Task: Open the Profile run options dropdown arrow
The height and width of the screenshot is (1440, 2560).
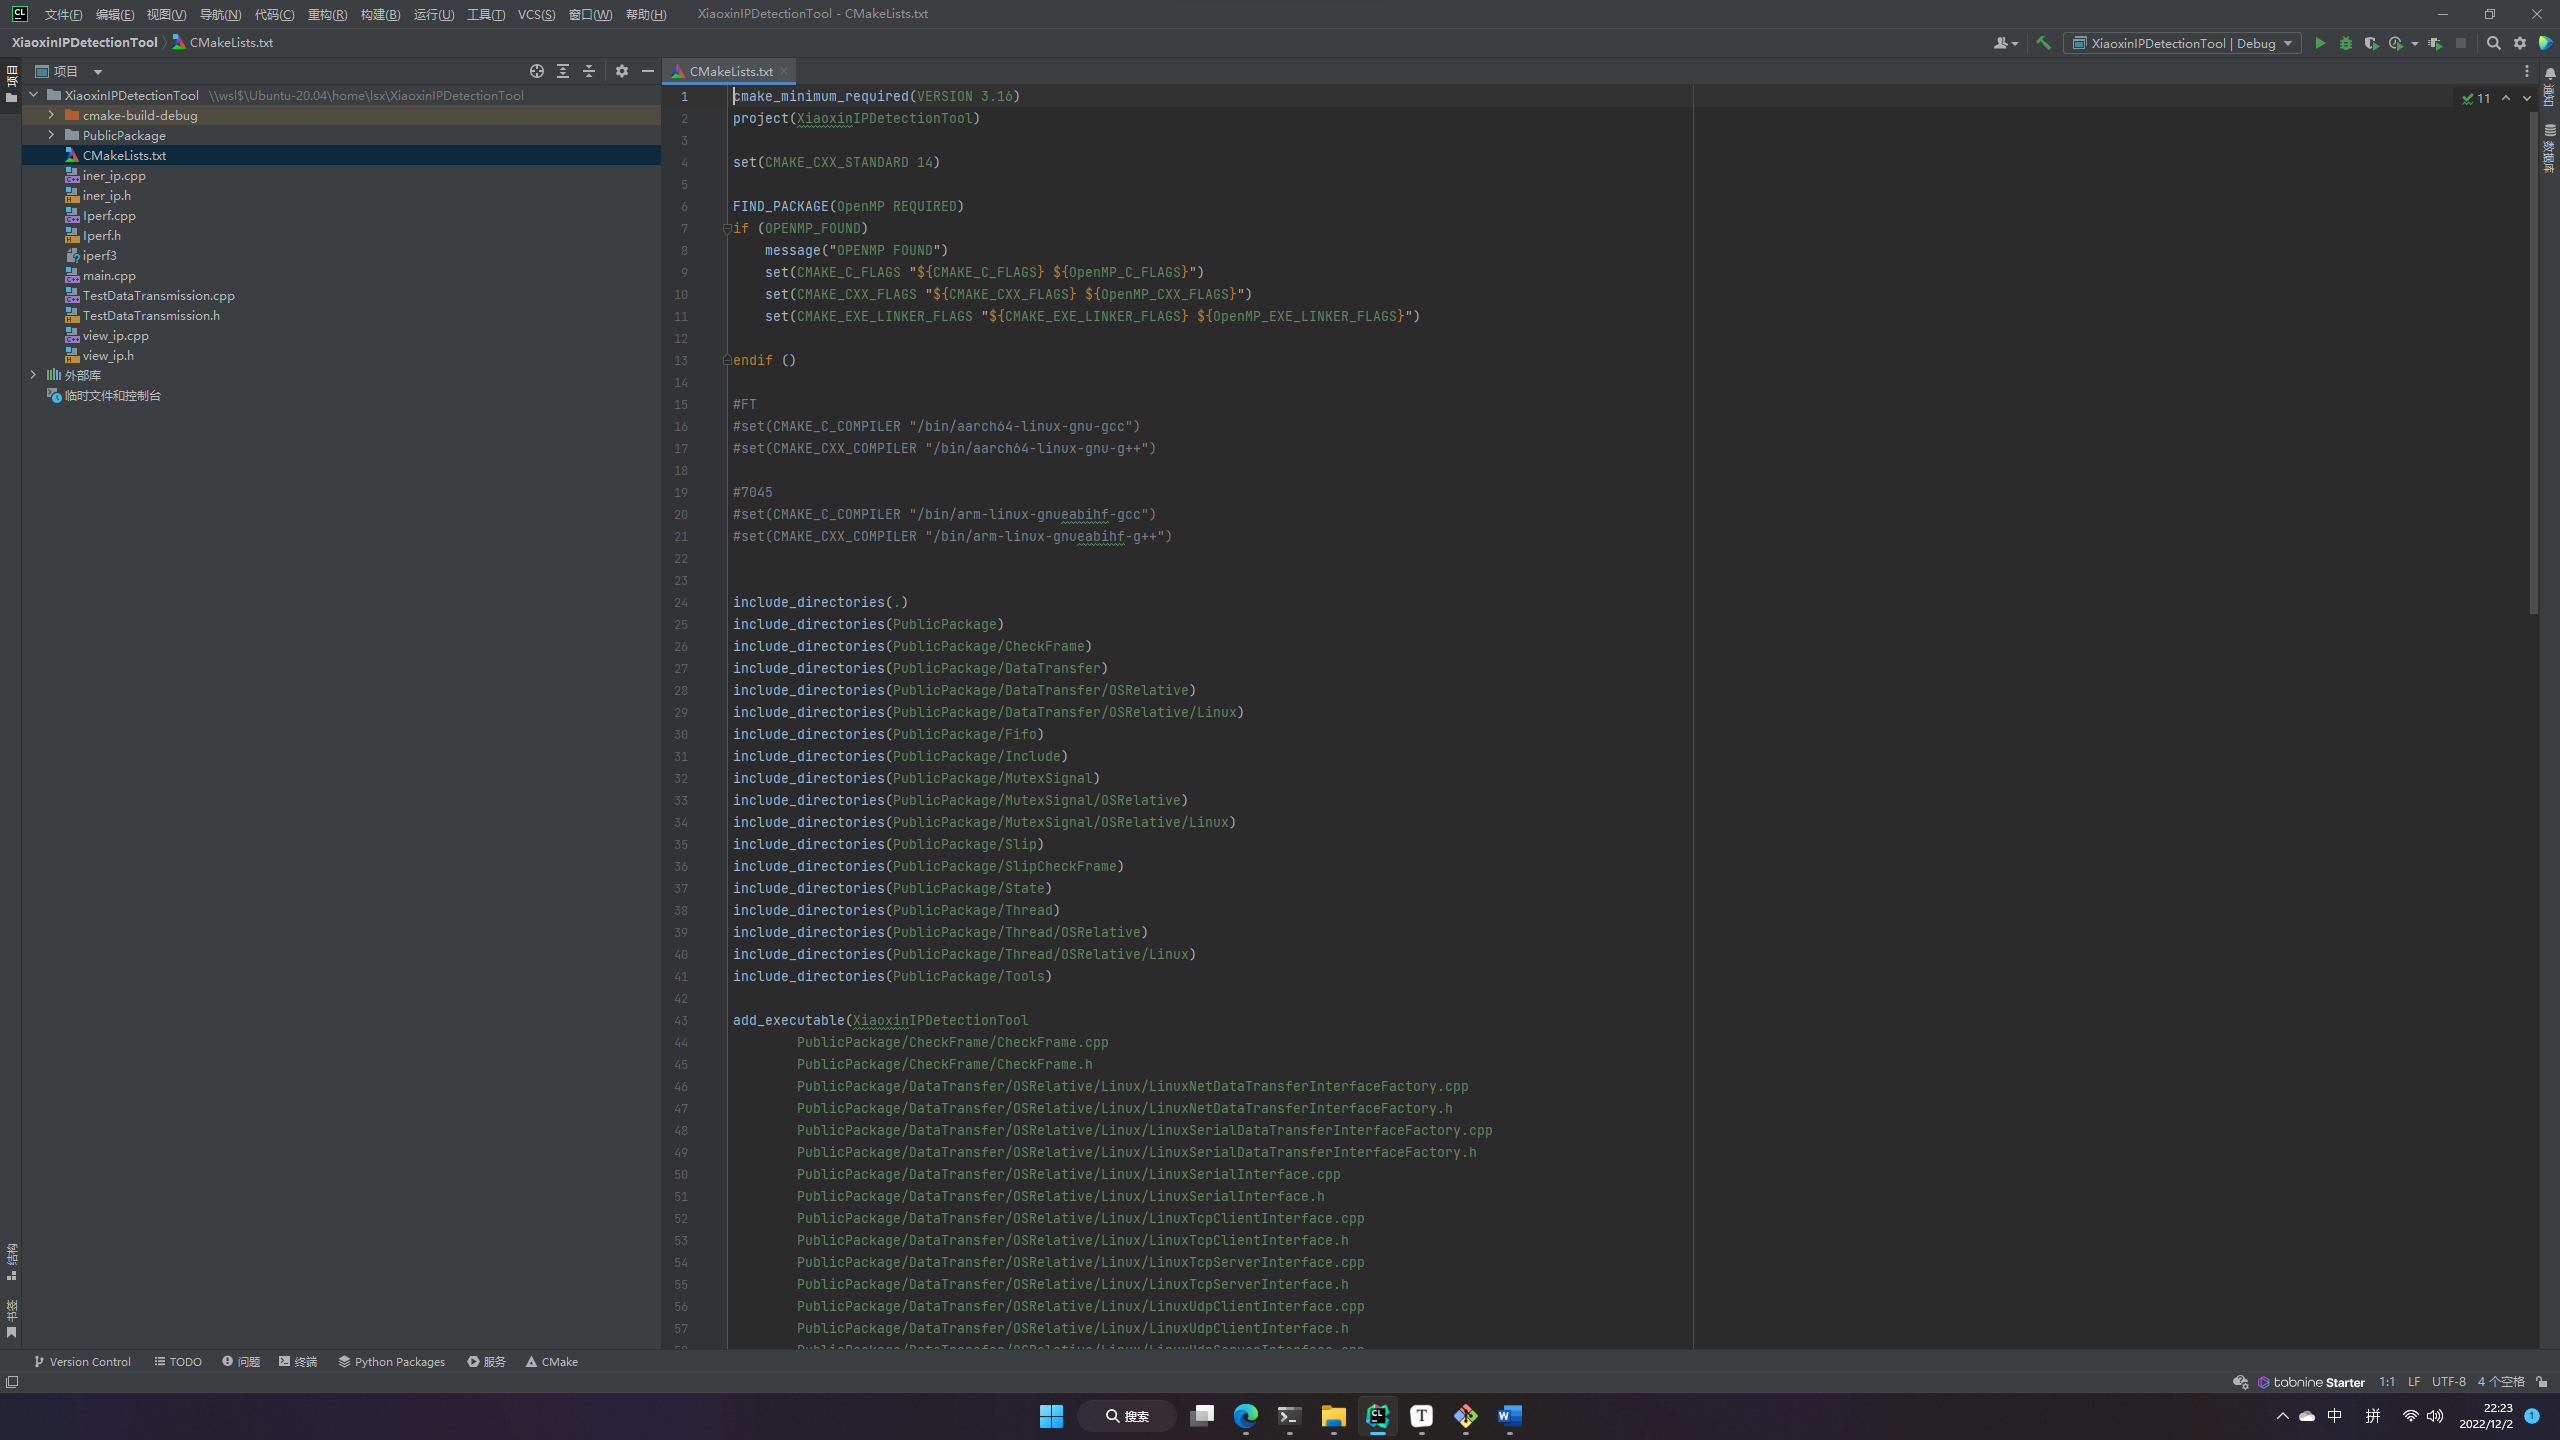Action: point(2414,43)
